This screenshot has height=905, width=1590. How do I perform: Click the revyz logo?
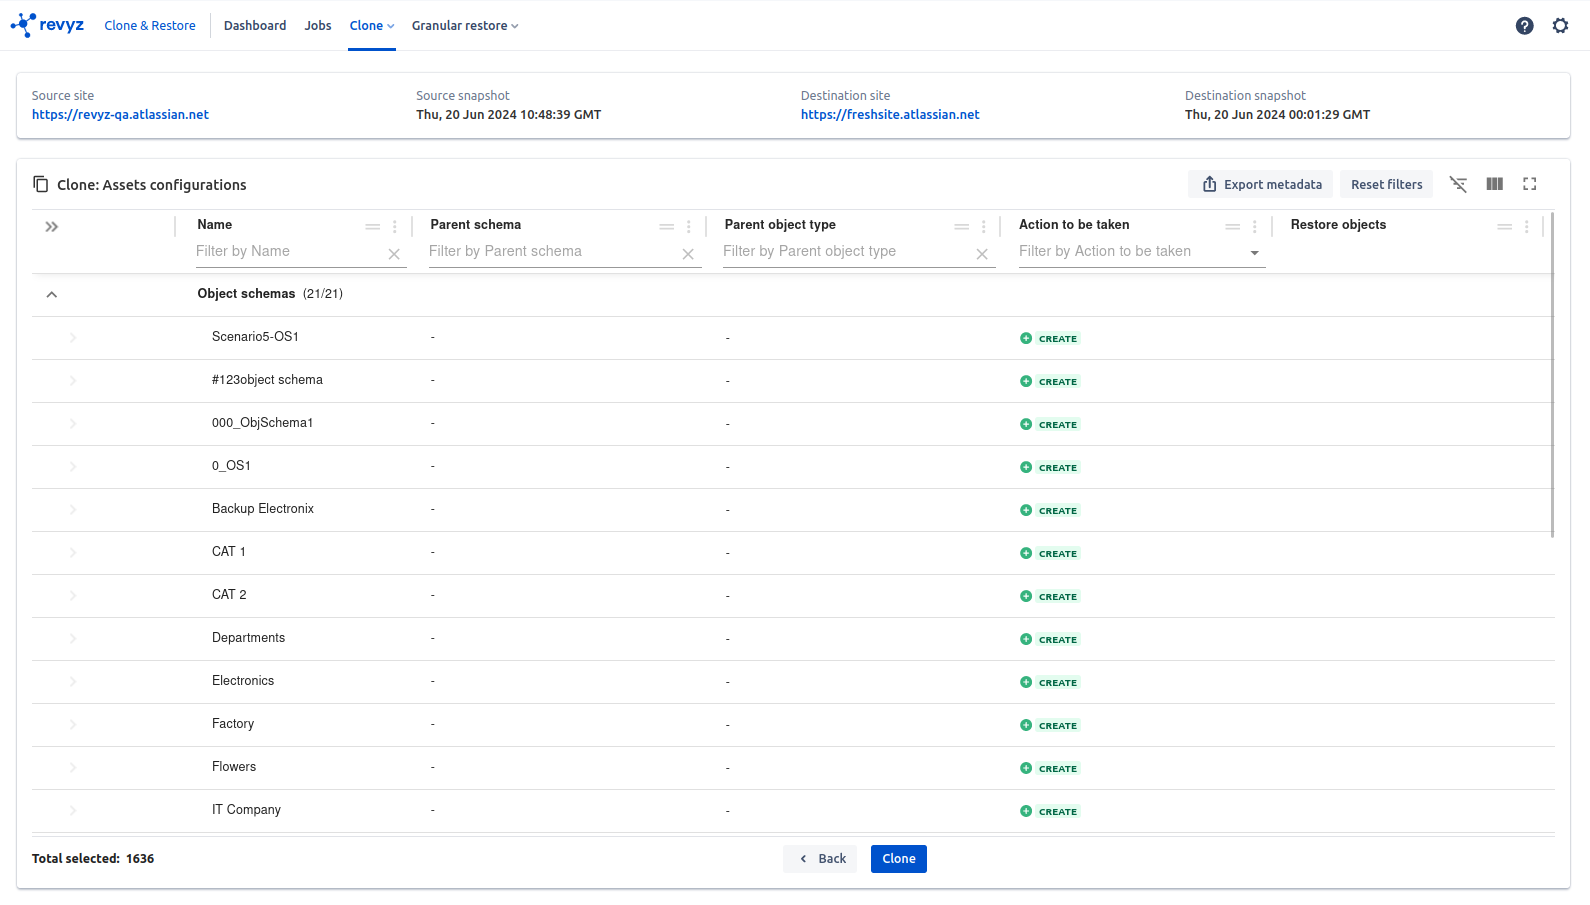(x=47, y=25)
